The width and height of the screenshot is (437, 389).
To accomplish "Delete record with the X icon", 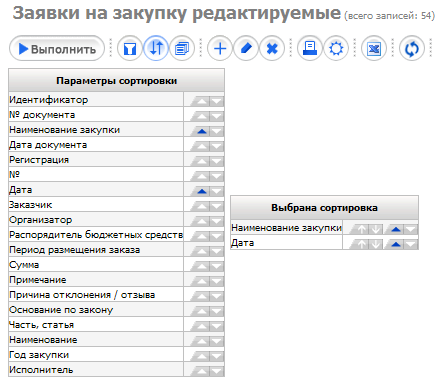I will [x=272, y=49].
